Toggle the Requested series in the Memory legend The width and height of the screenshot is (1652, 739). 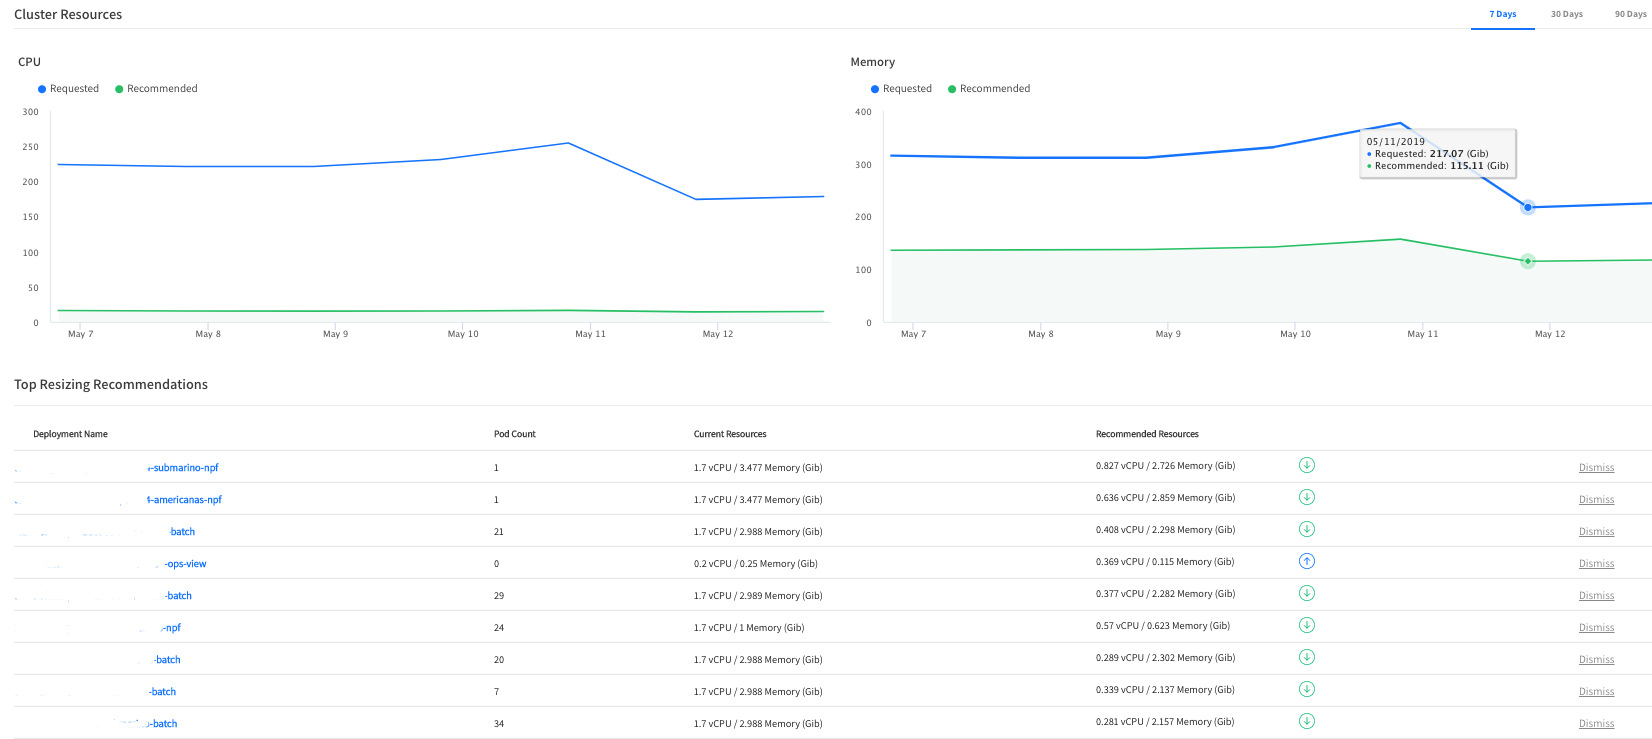901,89
